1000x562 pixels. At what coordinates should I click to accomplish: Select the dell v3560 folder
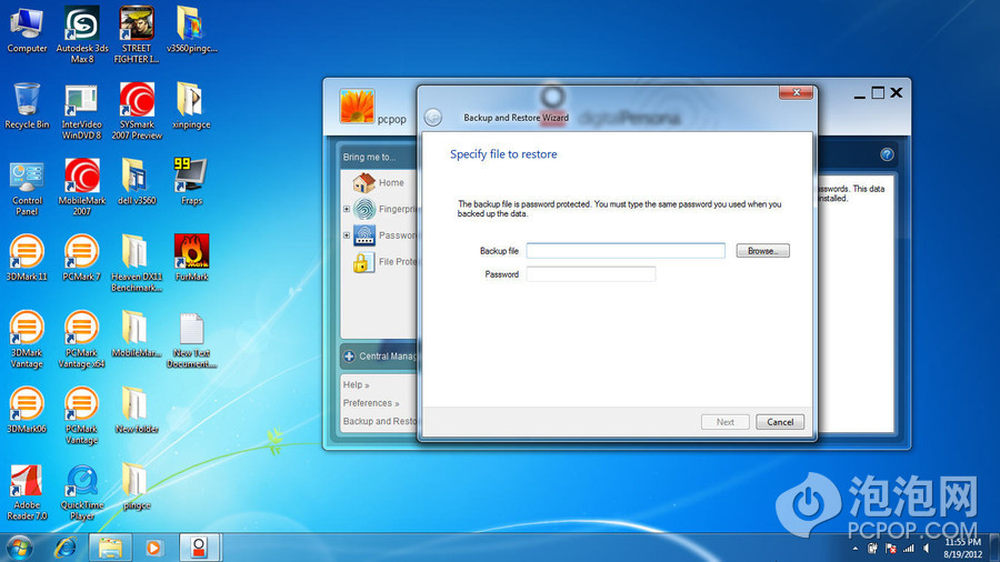(136, 182)
